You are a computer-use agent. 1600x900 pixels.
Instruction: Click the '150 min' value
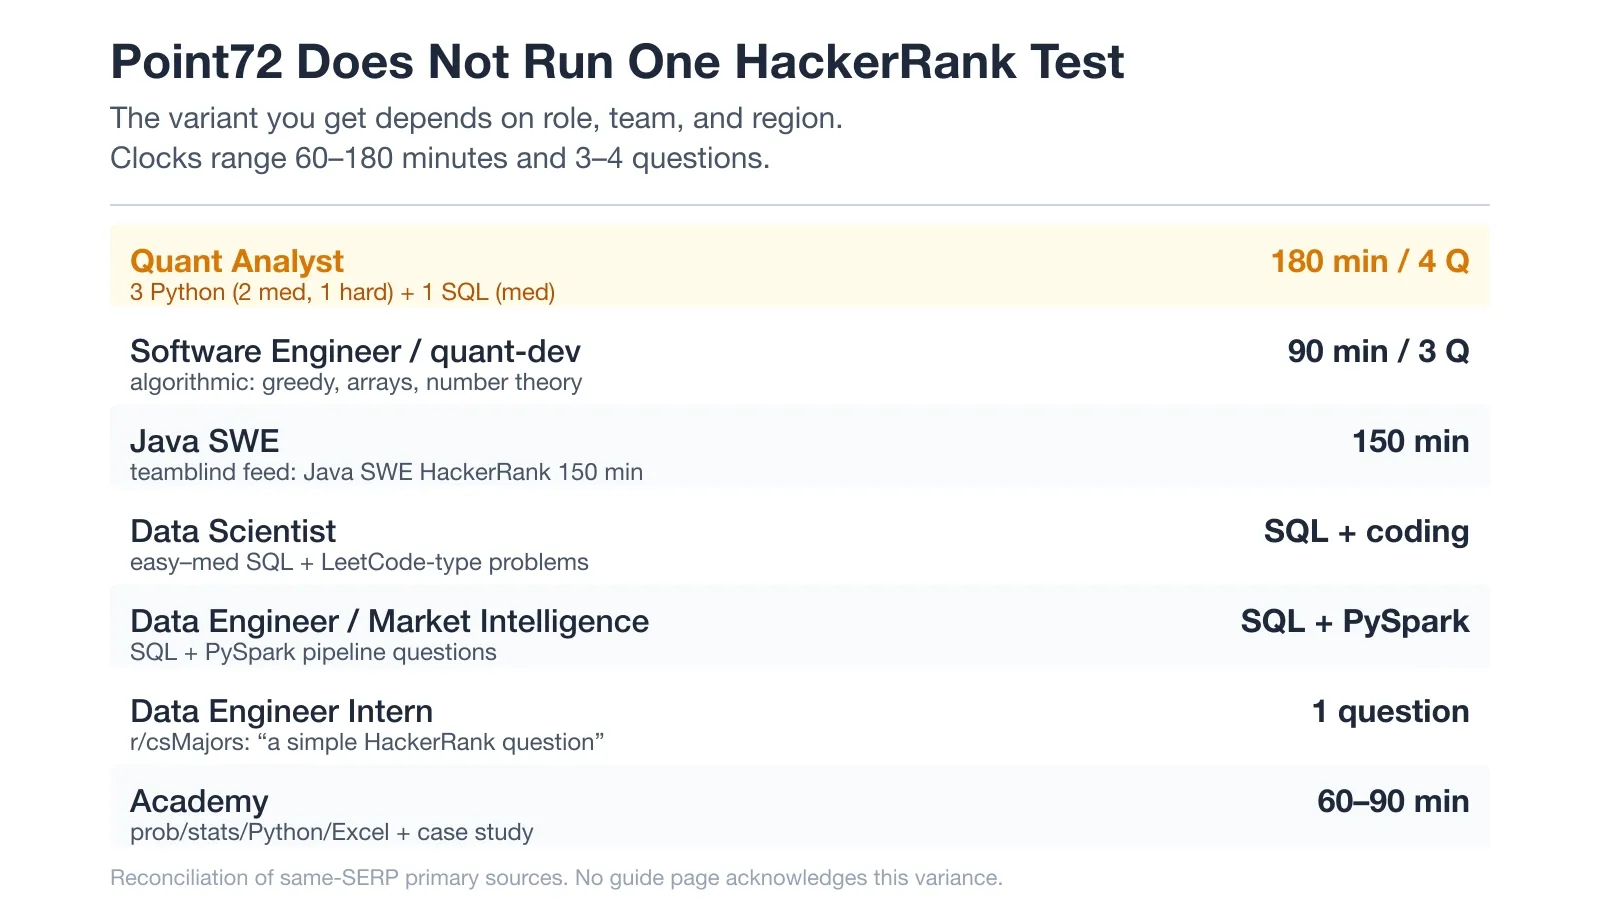[1411, 441]
